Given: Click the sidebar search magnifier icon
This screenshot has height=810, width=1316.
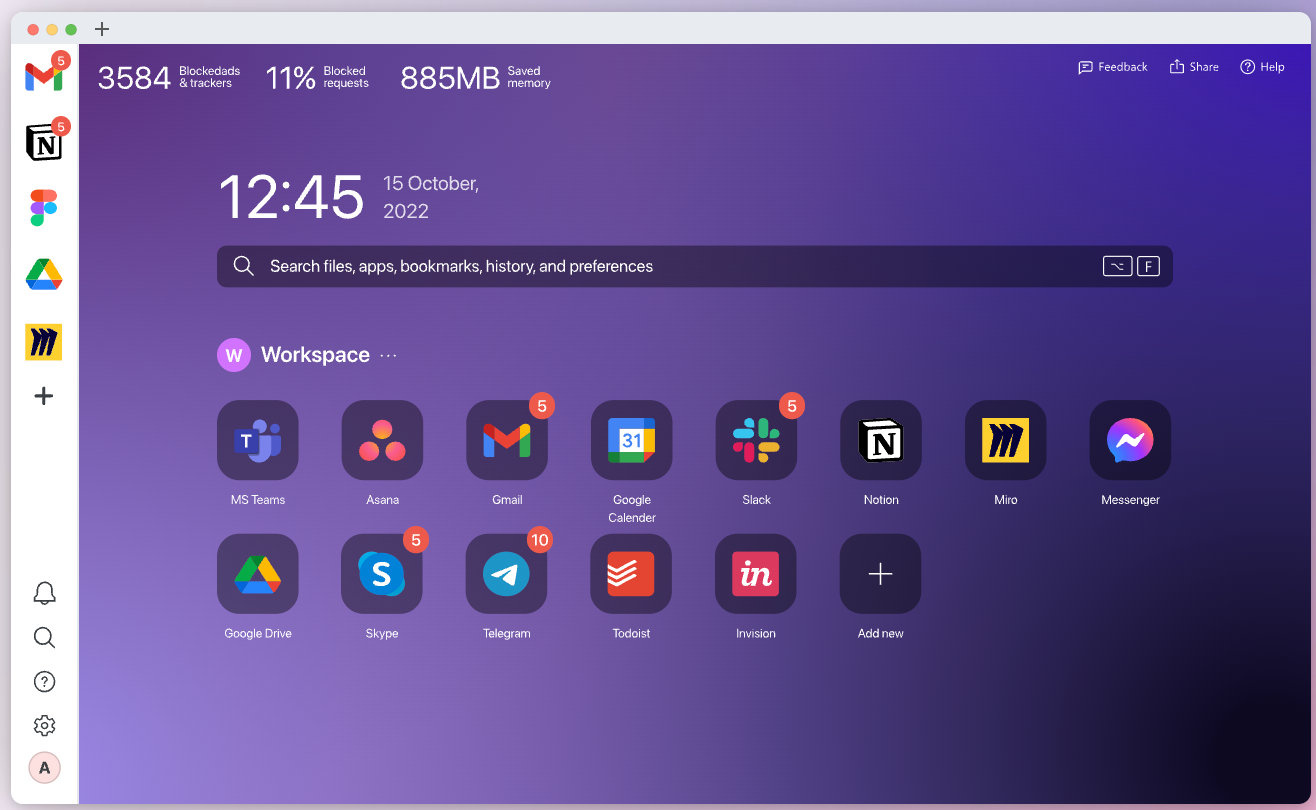Looking at the screenshot, I should coord(44,638).
